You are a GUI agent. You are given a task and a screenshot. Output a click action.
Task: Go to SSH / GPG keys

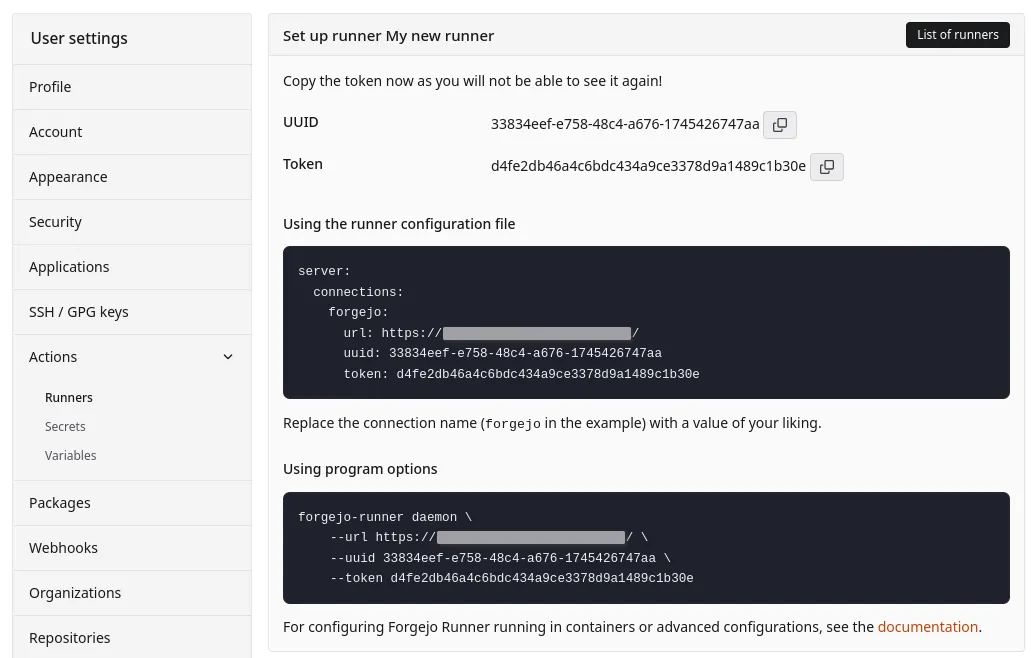(x=79, y=312)
